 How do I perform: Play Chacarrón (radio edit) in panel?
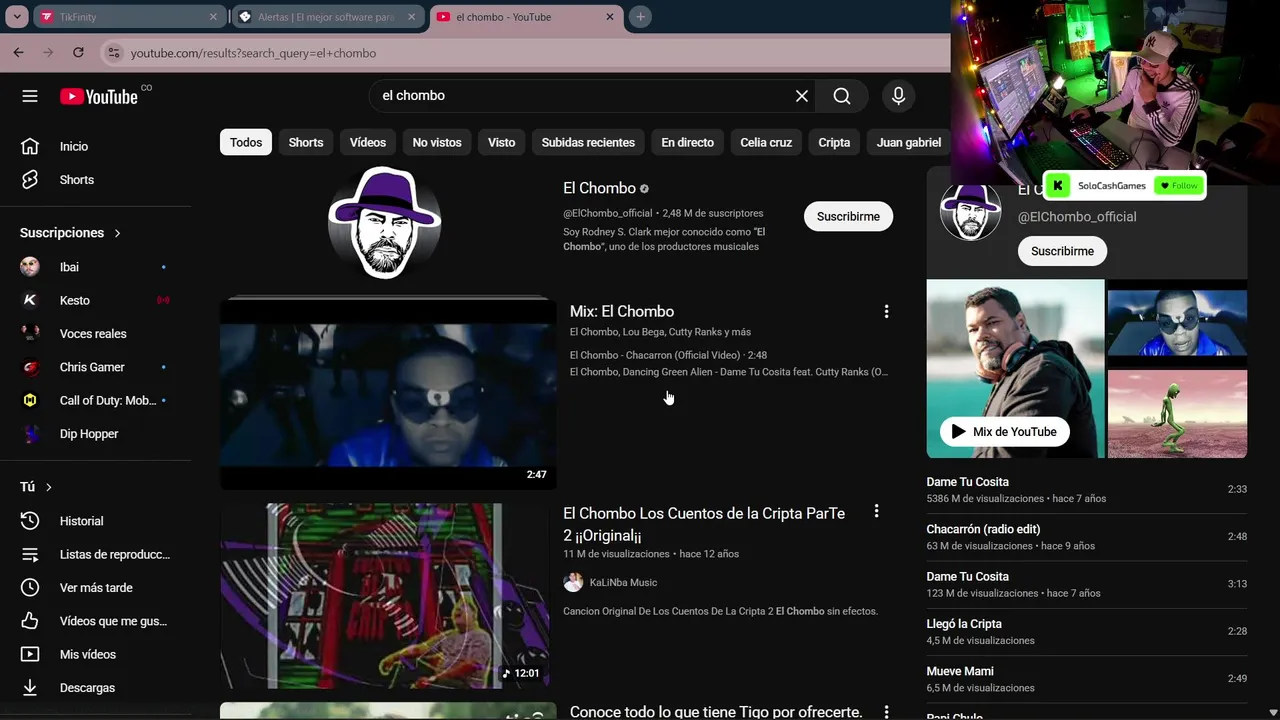click(1087, 537)
